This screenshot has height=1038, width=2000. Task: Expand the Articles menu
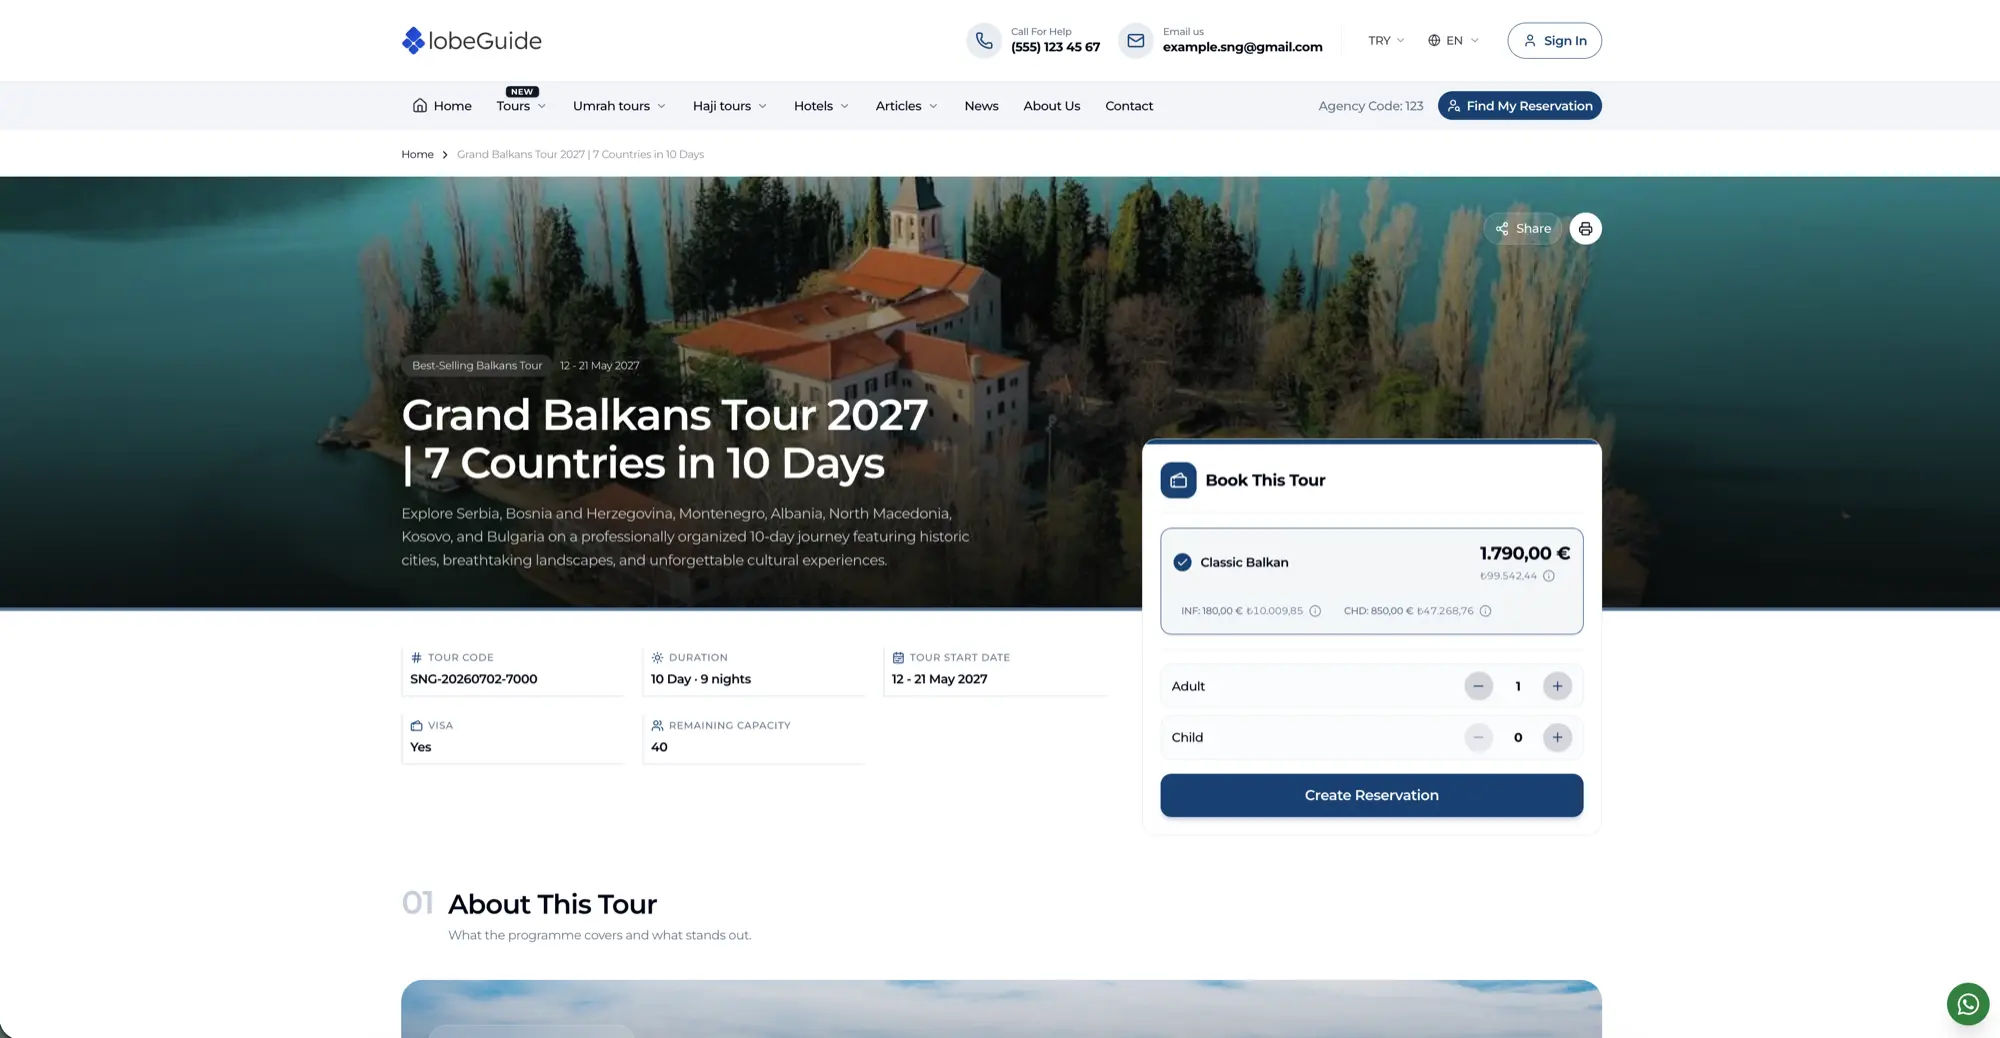click(906, 106)
